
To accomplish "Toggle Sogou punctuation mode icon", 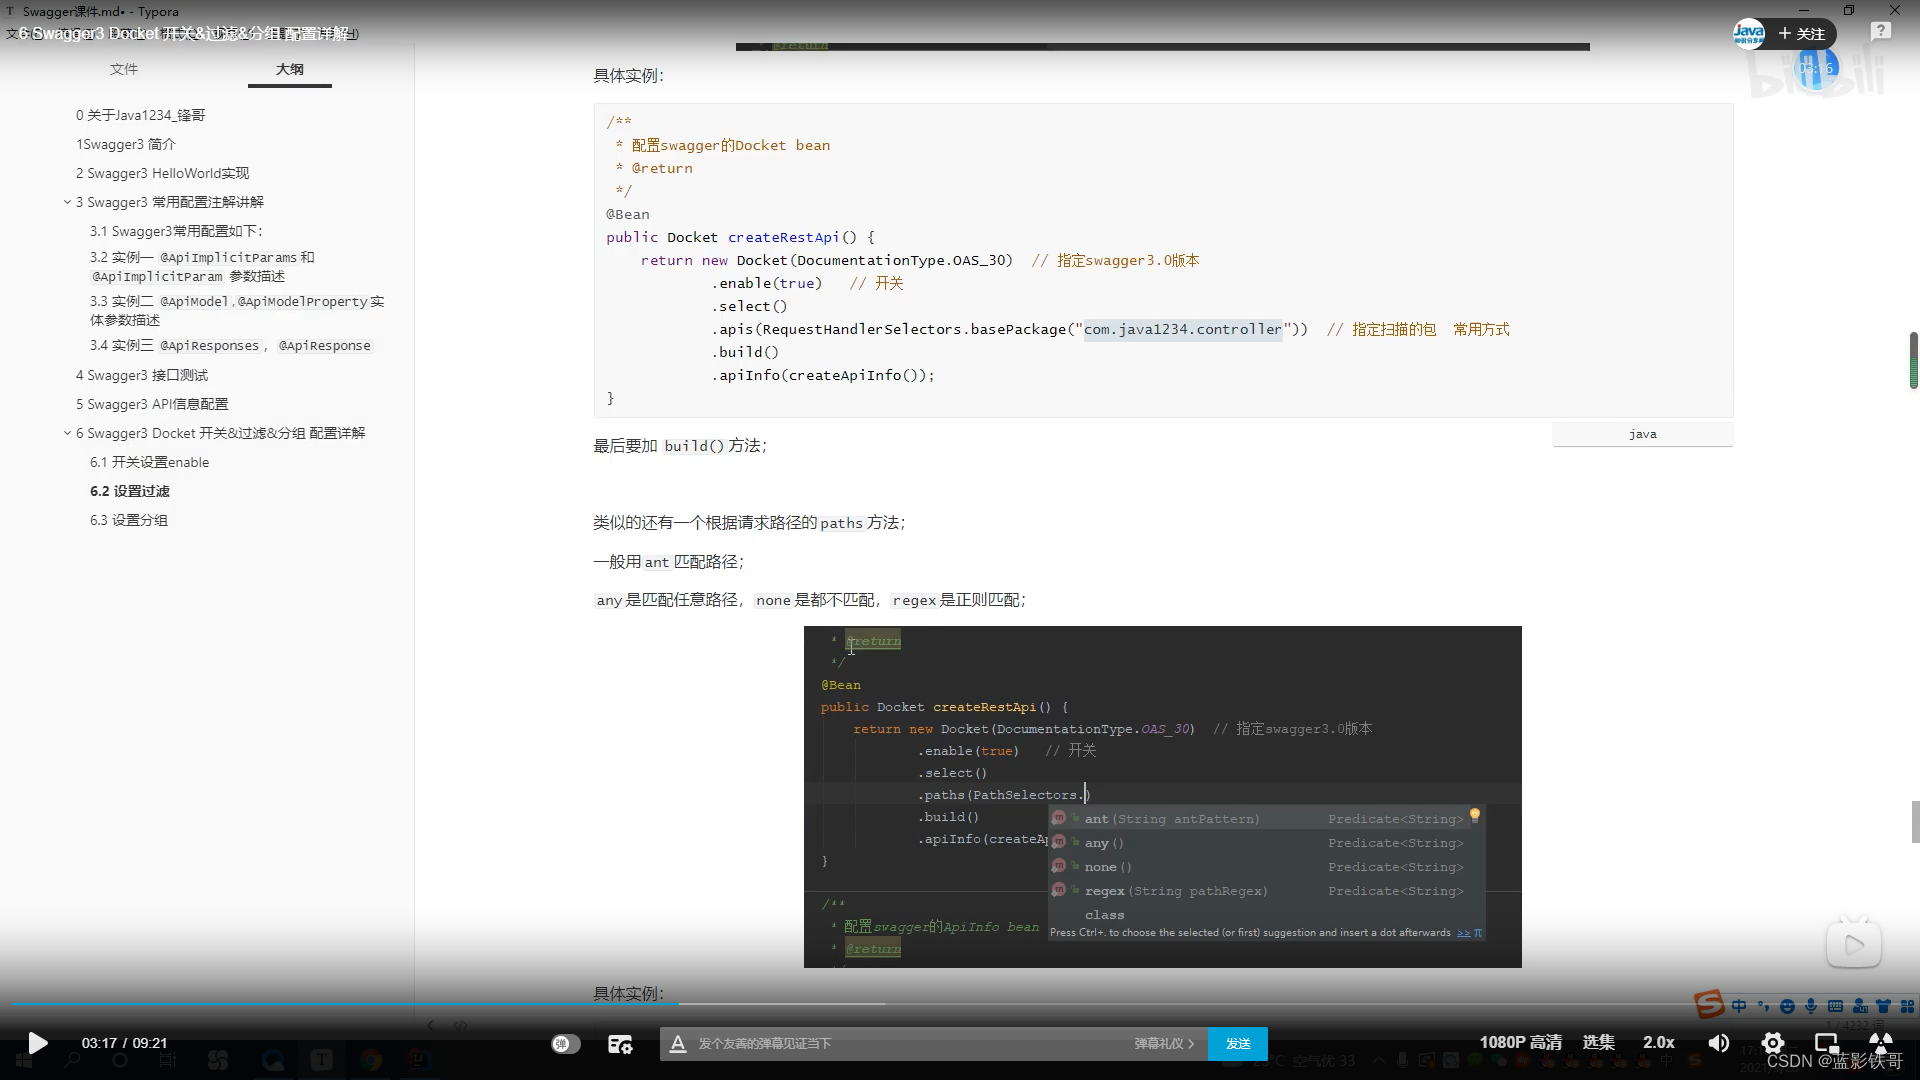I will [1763, 1006].
